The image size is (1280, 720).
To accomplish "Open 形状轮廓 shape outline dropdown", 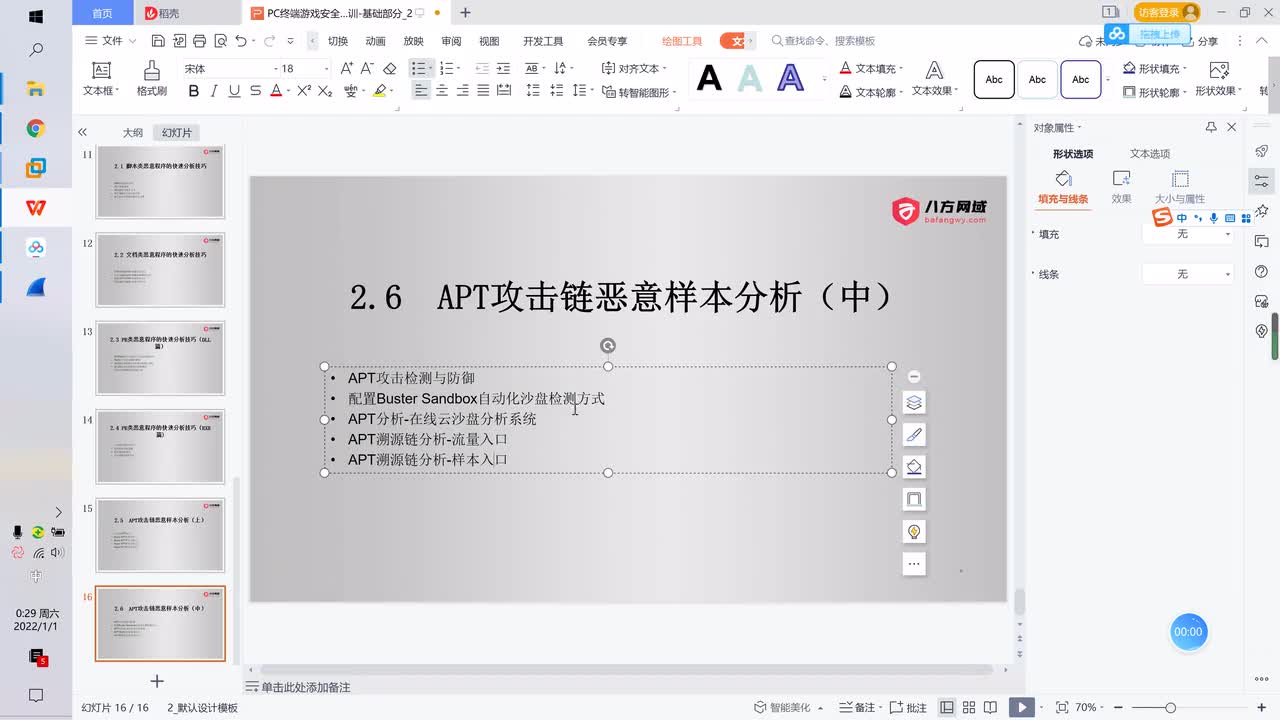I will click(1155, 92).
